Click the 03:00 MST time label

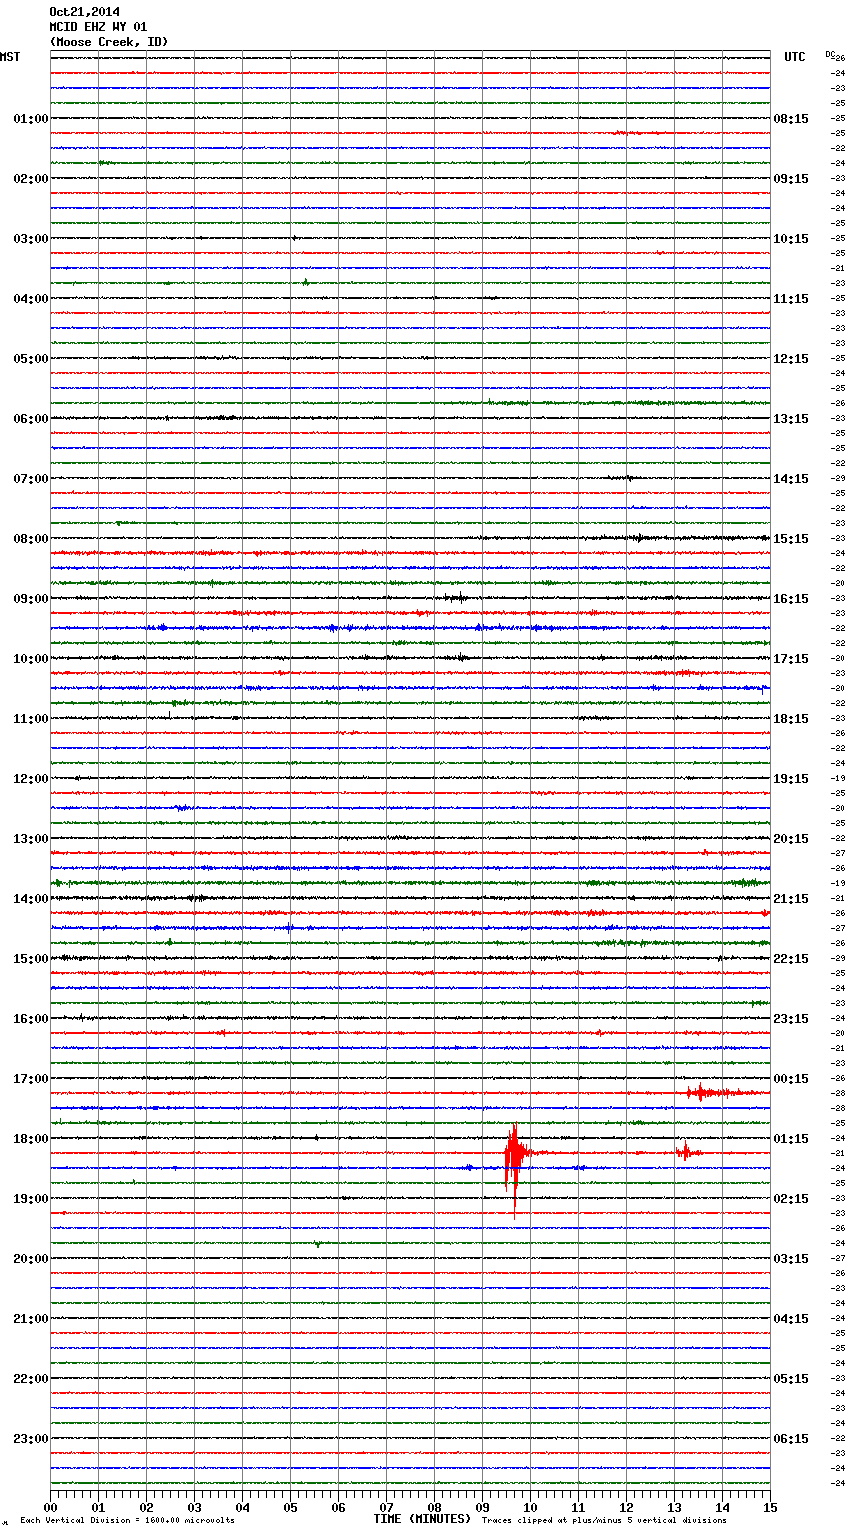coord(30,239)
